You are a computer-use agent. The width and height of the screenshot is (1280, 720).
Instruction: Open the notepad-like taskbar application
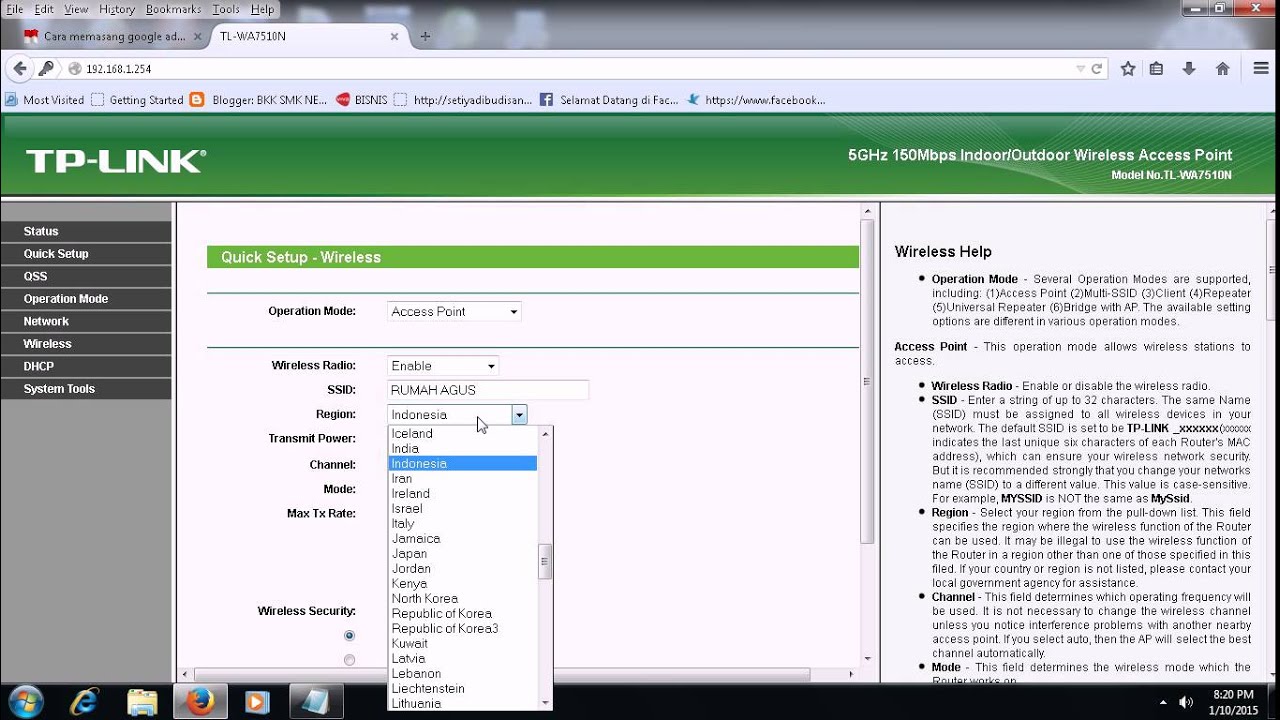[x=315, y=702]
